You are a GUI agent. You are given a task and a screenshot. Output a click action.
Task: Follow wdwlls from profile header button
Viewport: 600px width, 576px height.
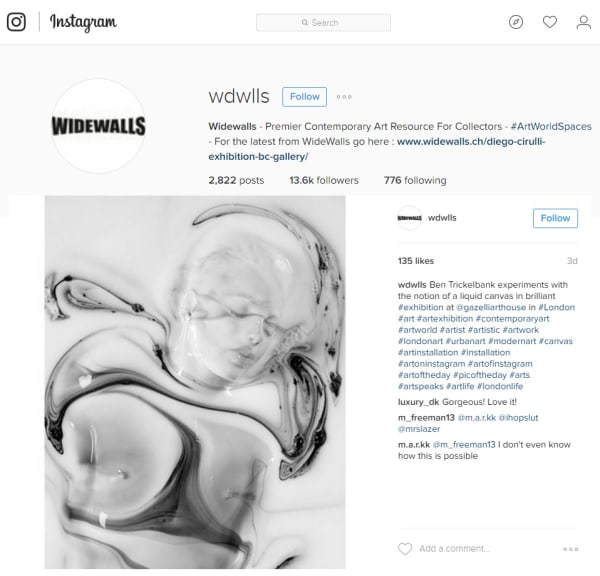(x=305, y=96)
